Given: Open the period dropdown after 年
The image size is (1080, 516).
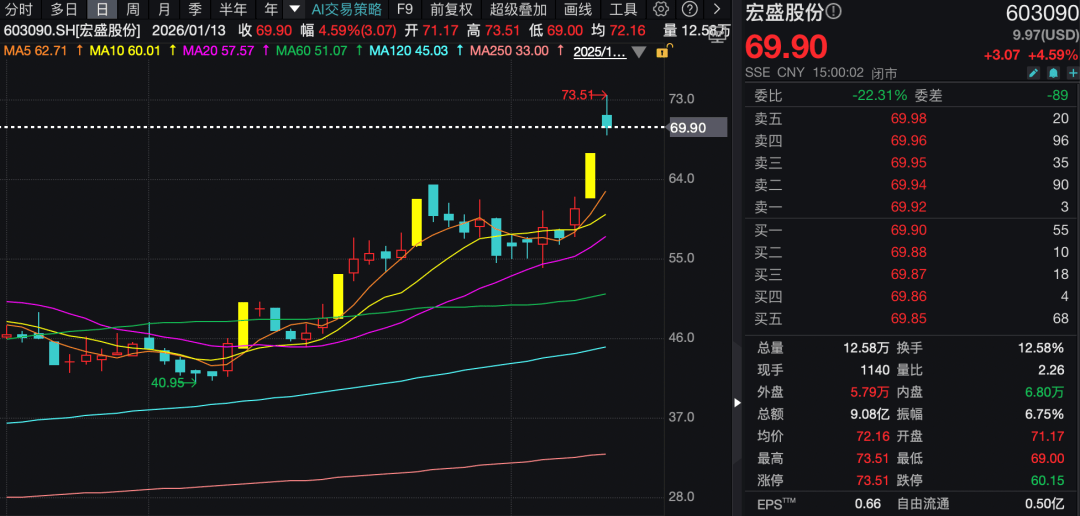Looking at the screenshot, I should [293, 9].
